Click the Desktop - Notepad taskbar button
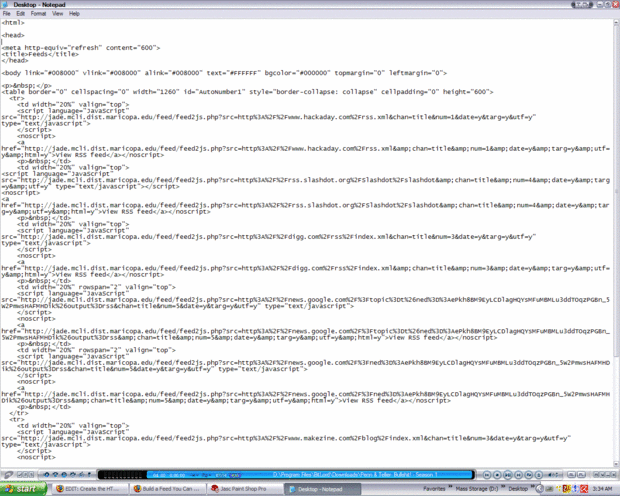620x496 pixels. click(322, 489)
